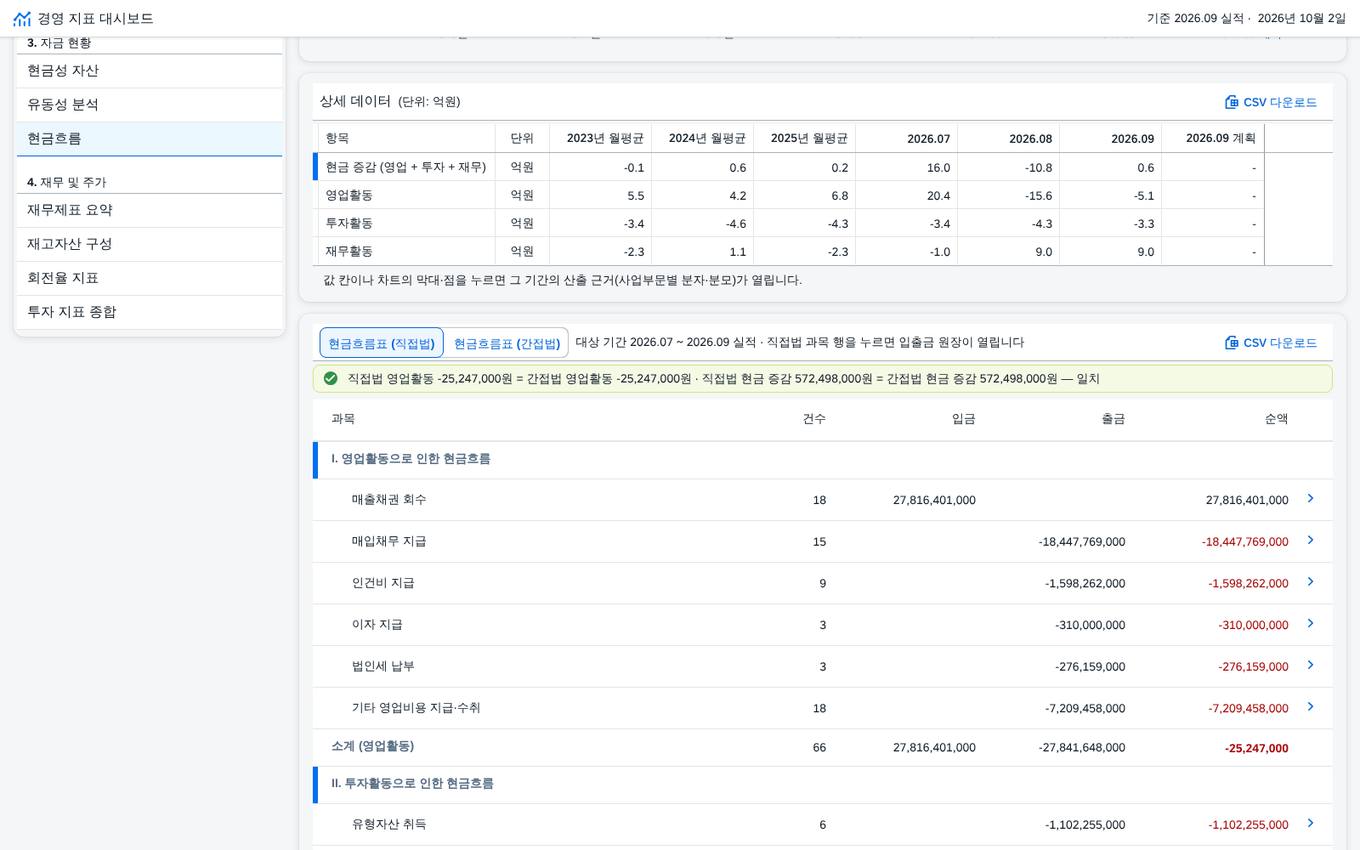Click the 이자 지급 출금 amount -310,000,000
Image resolution: width=1360 pixels, height=850 pixels.
coord(1090,625)
